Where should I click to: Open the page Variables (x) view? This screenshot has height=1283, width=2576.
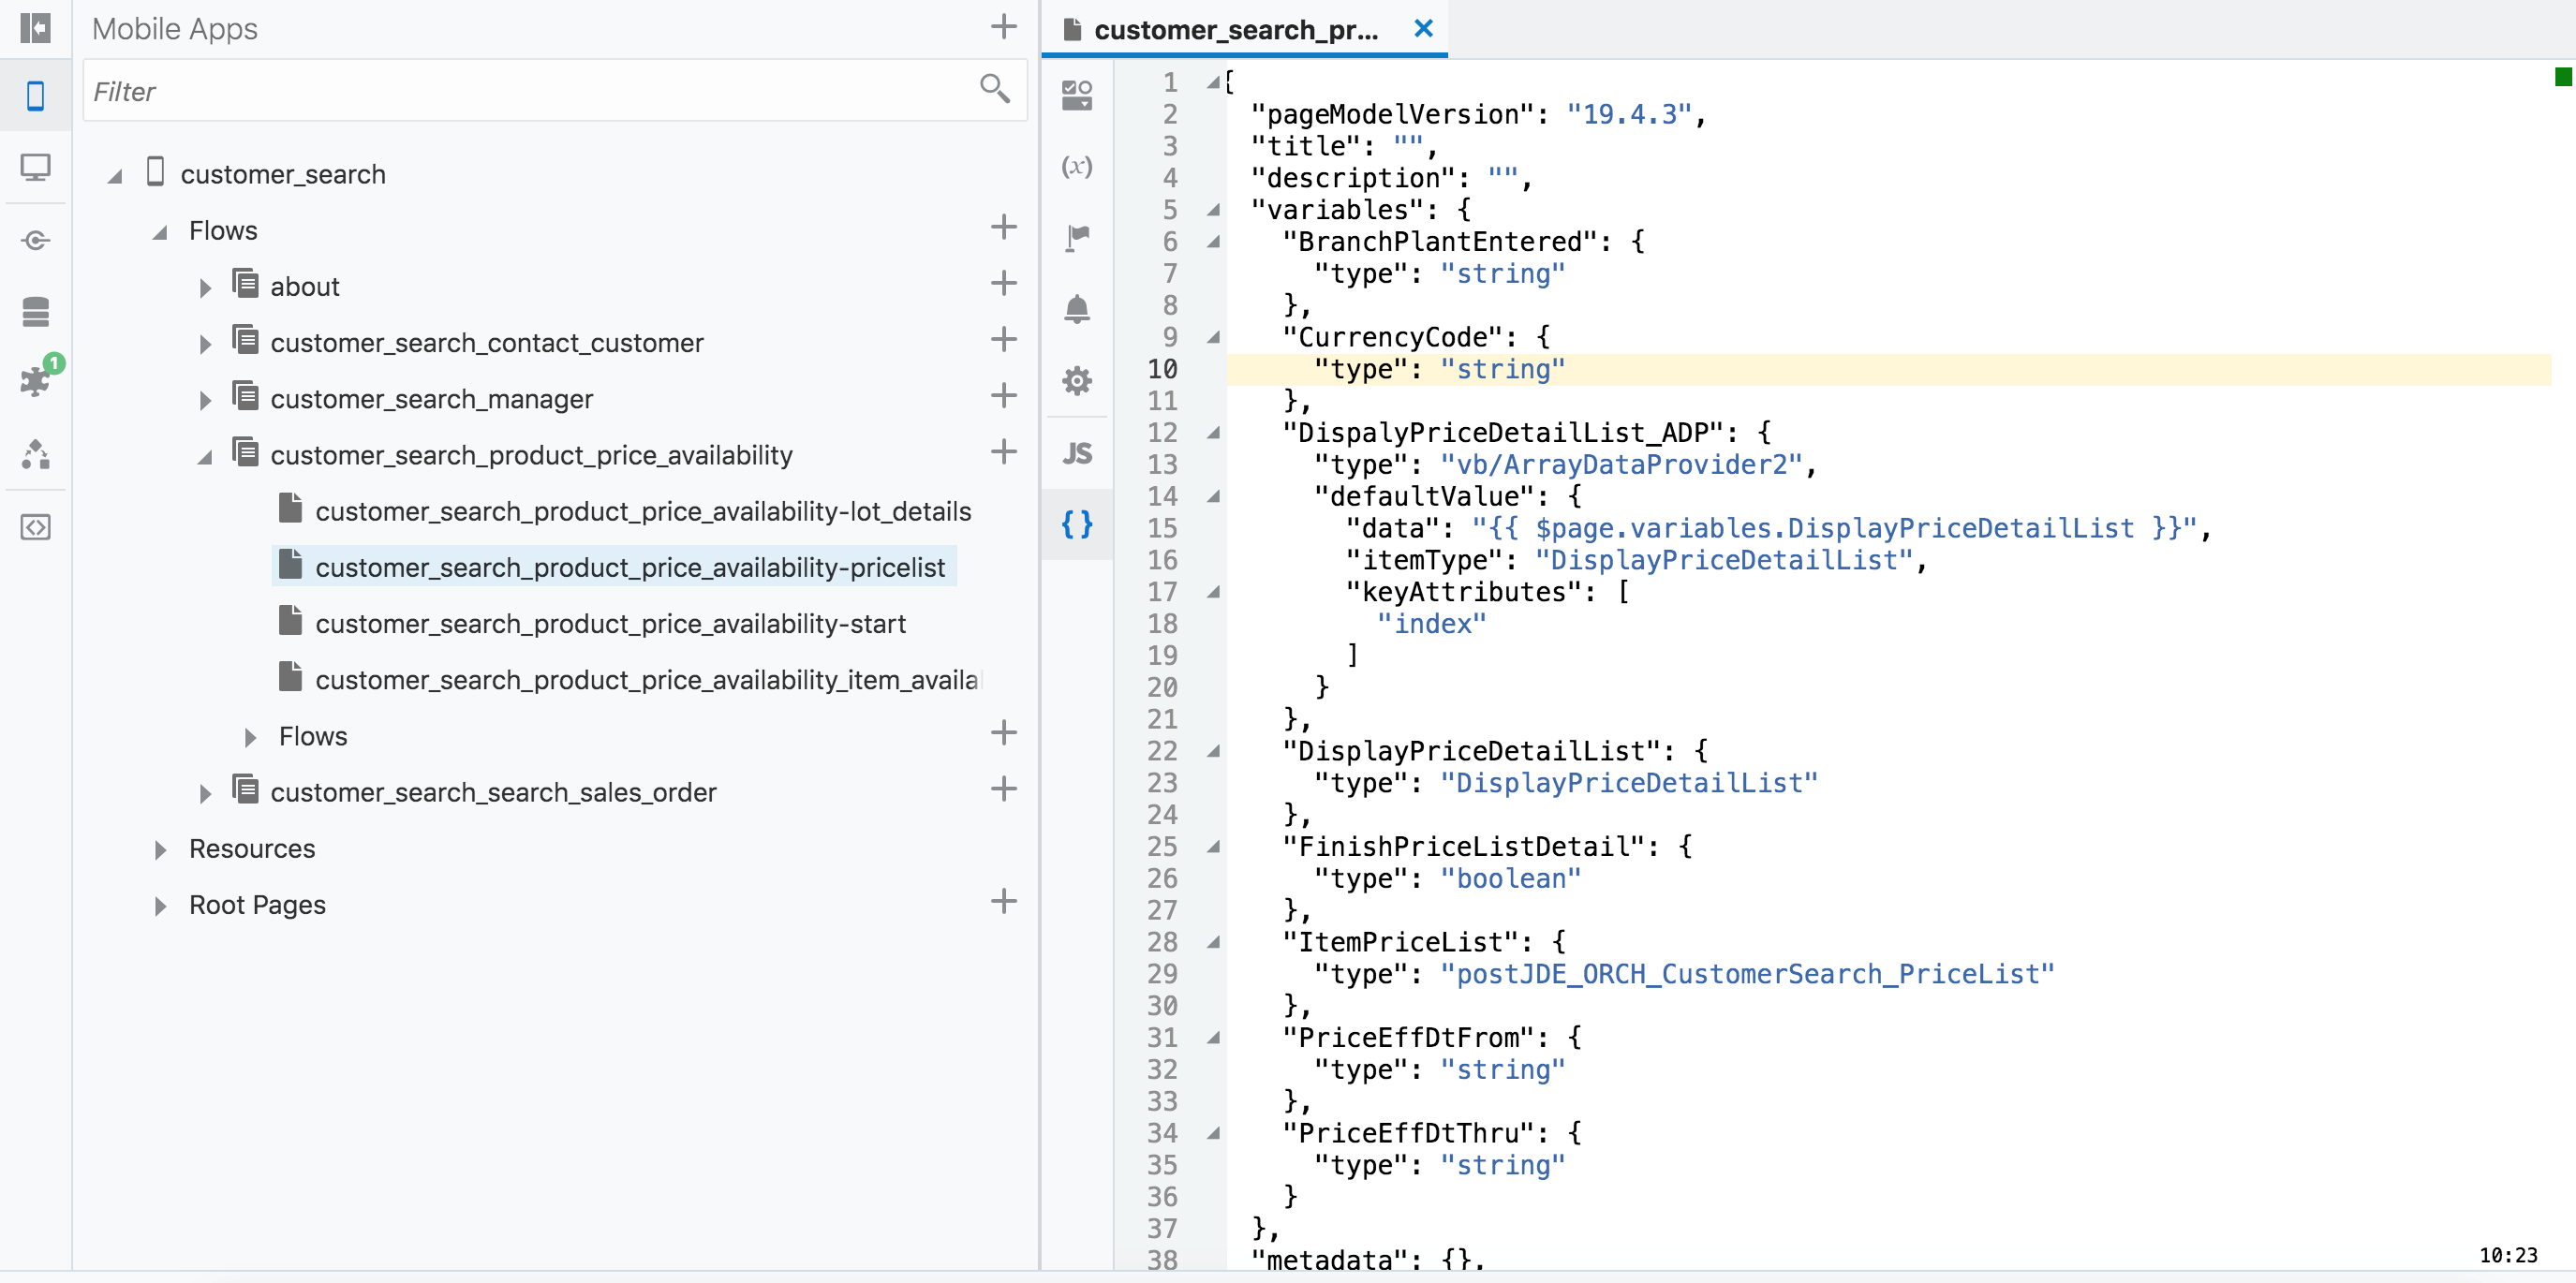1077,166
